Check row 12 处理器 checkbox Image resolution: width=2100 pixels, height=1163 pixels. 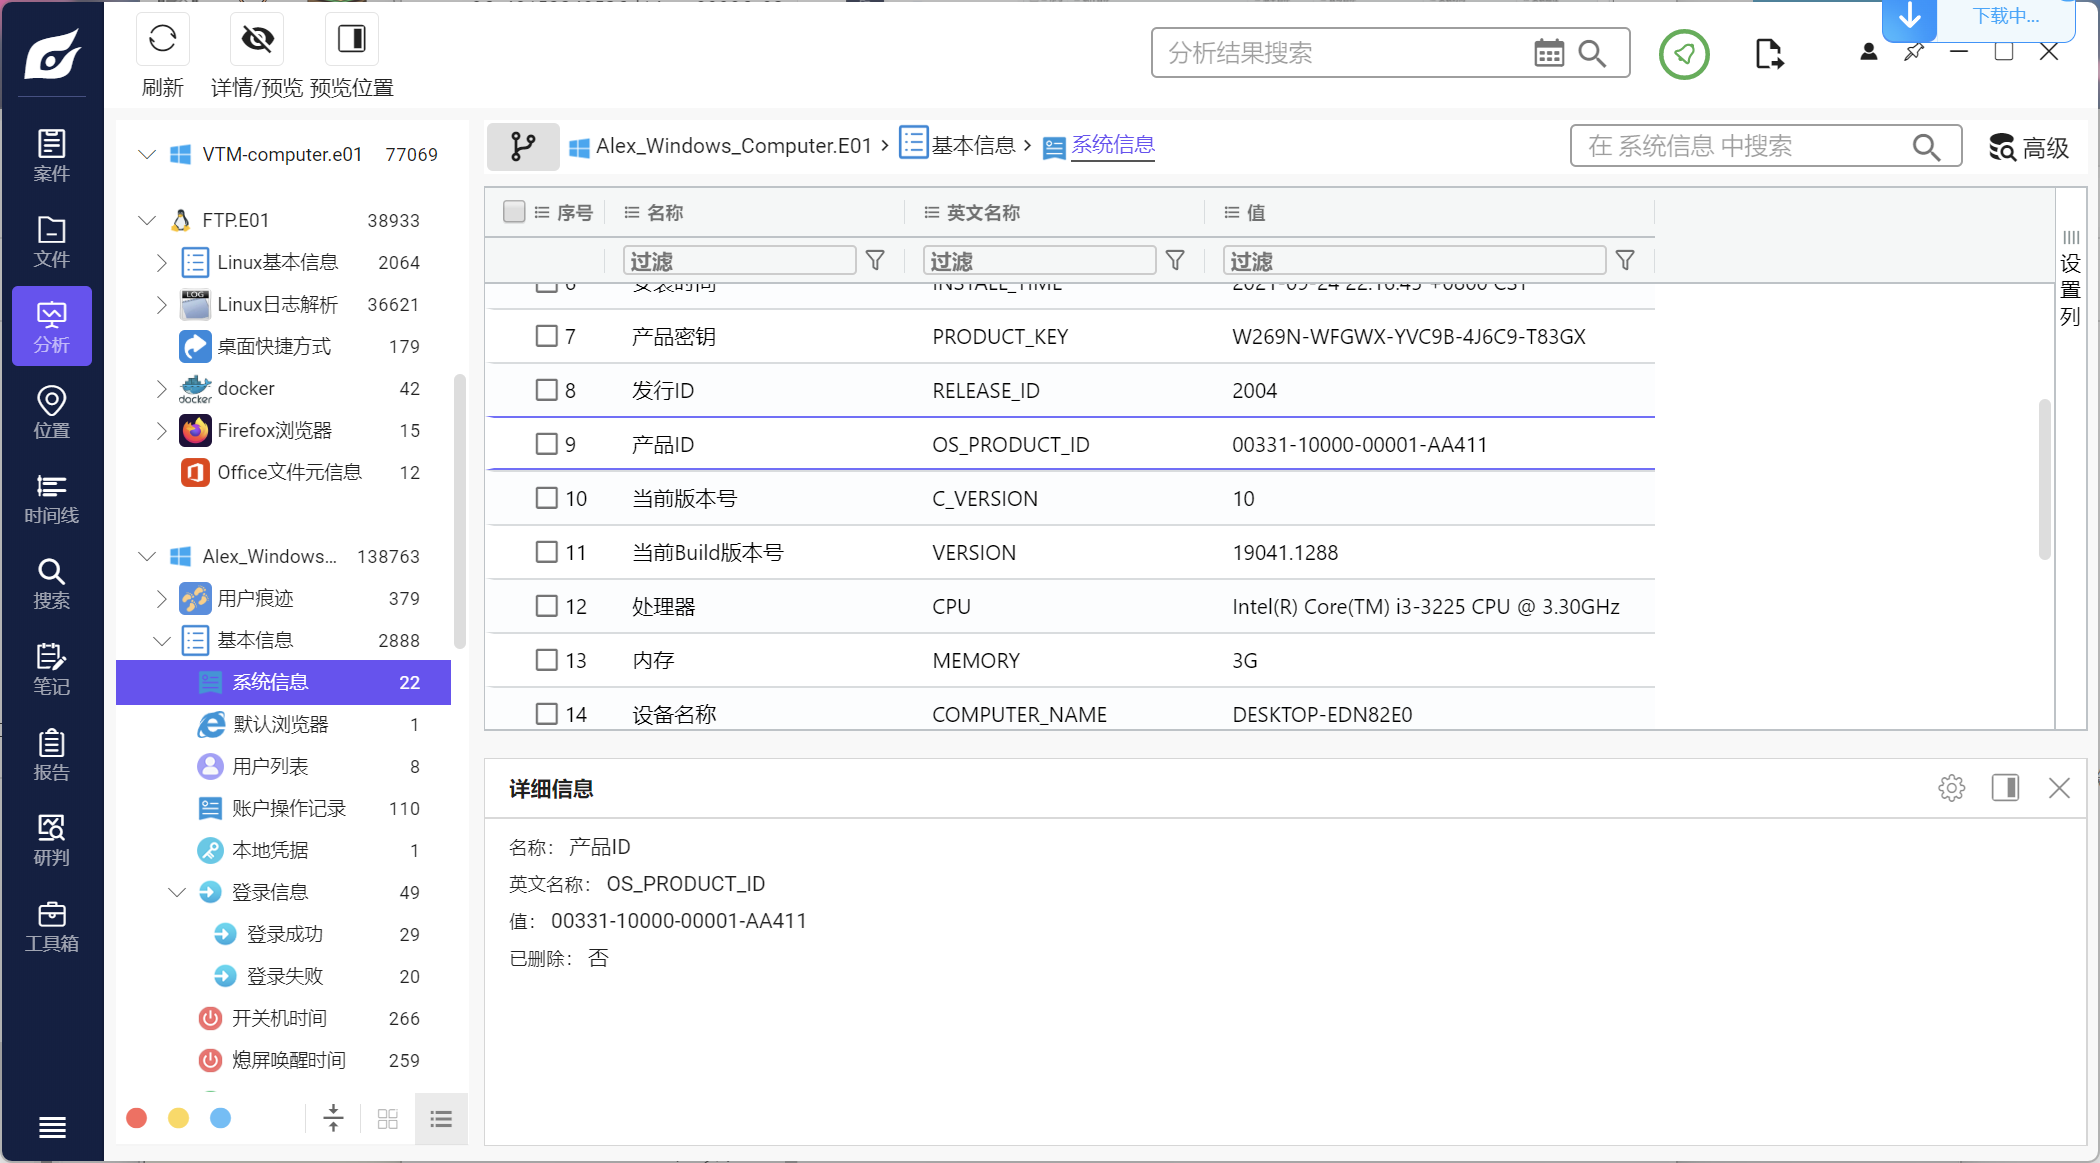[x=546, y=606]
